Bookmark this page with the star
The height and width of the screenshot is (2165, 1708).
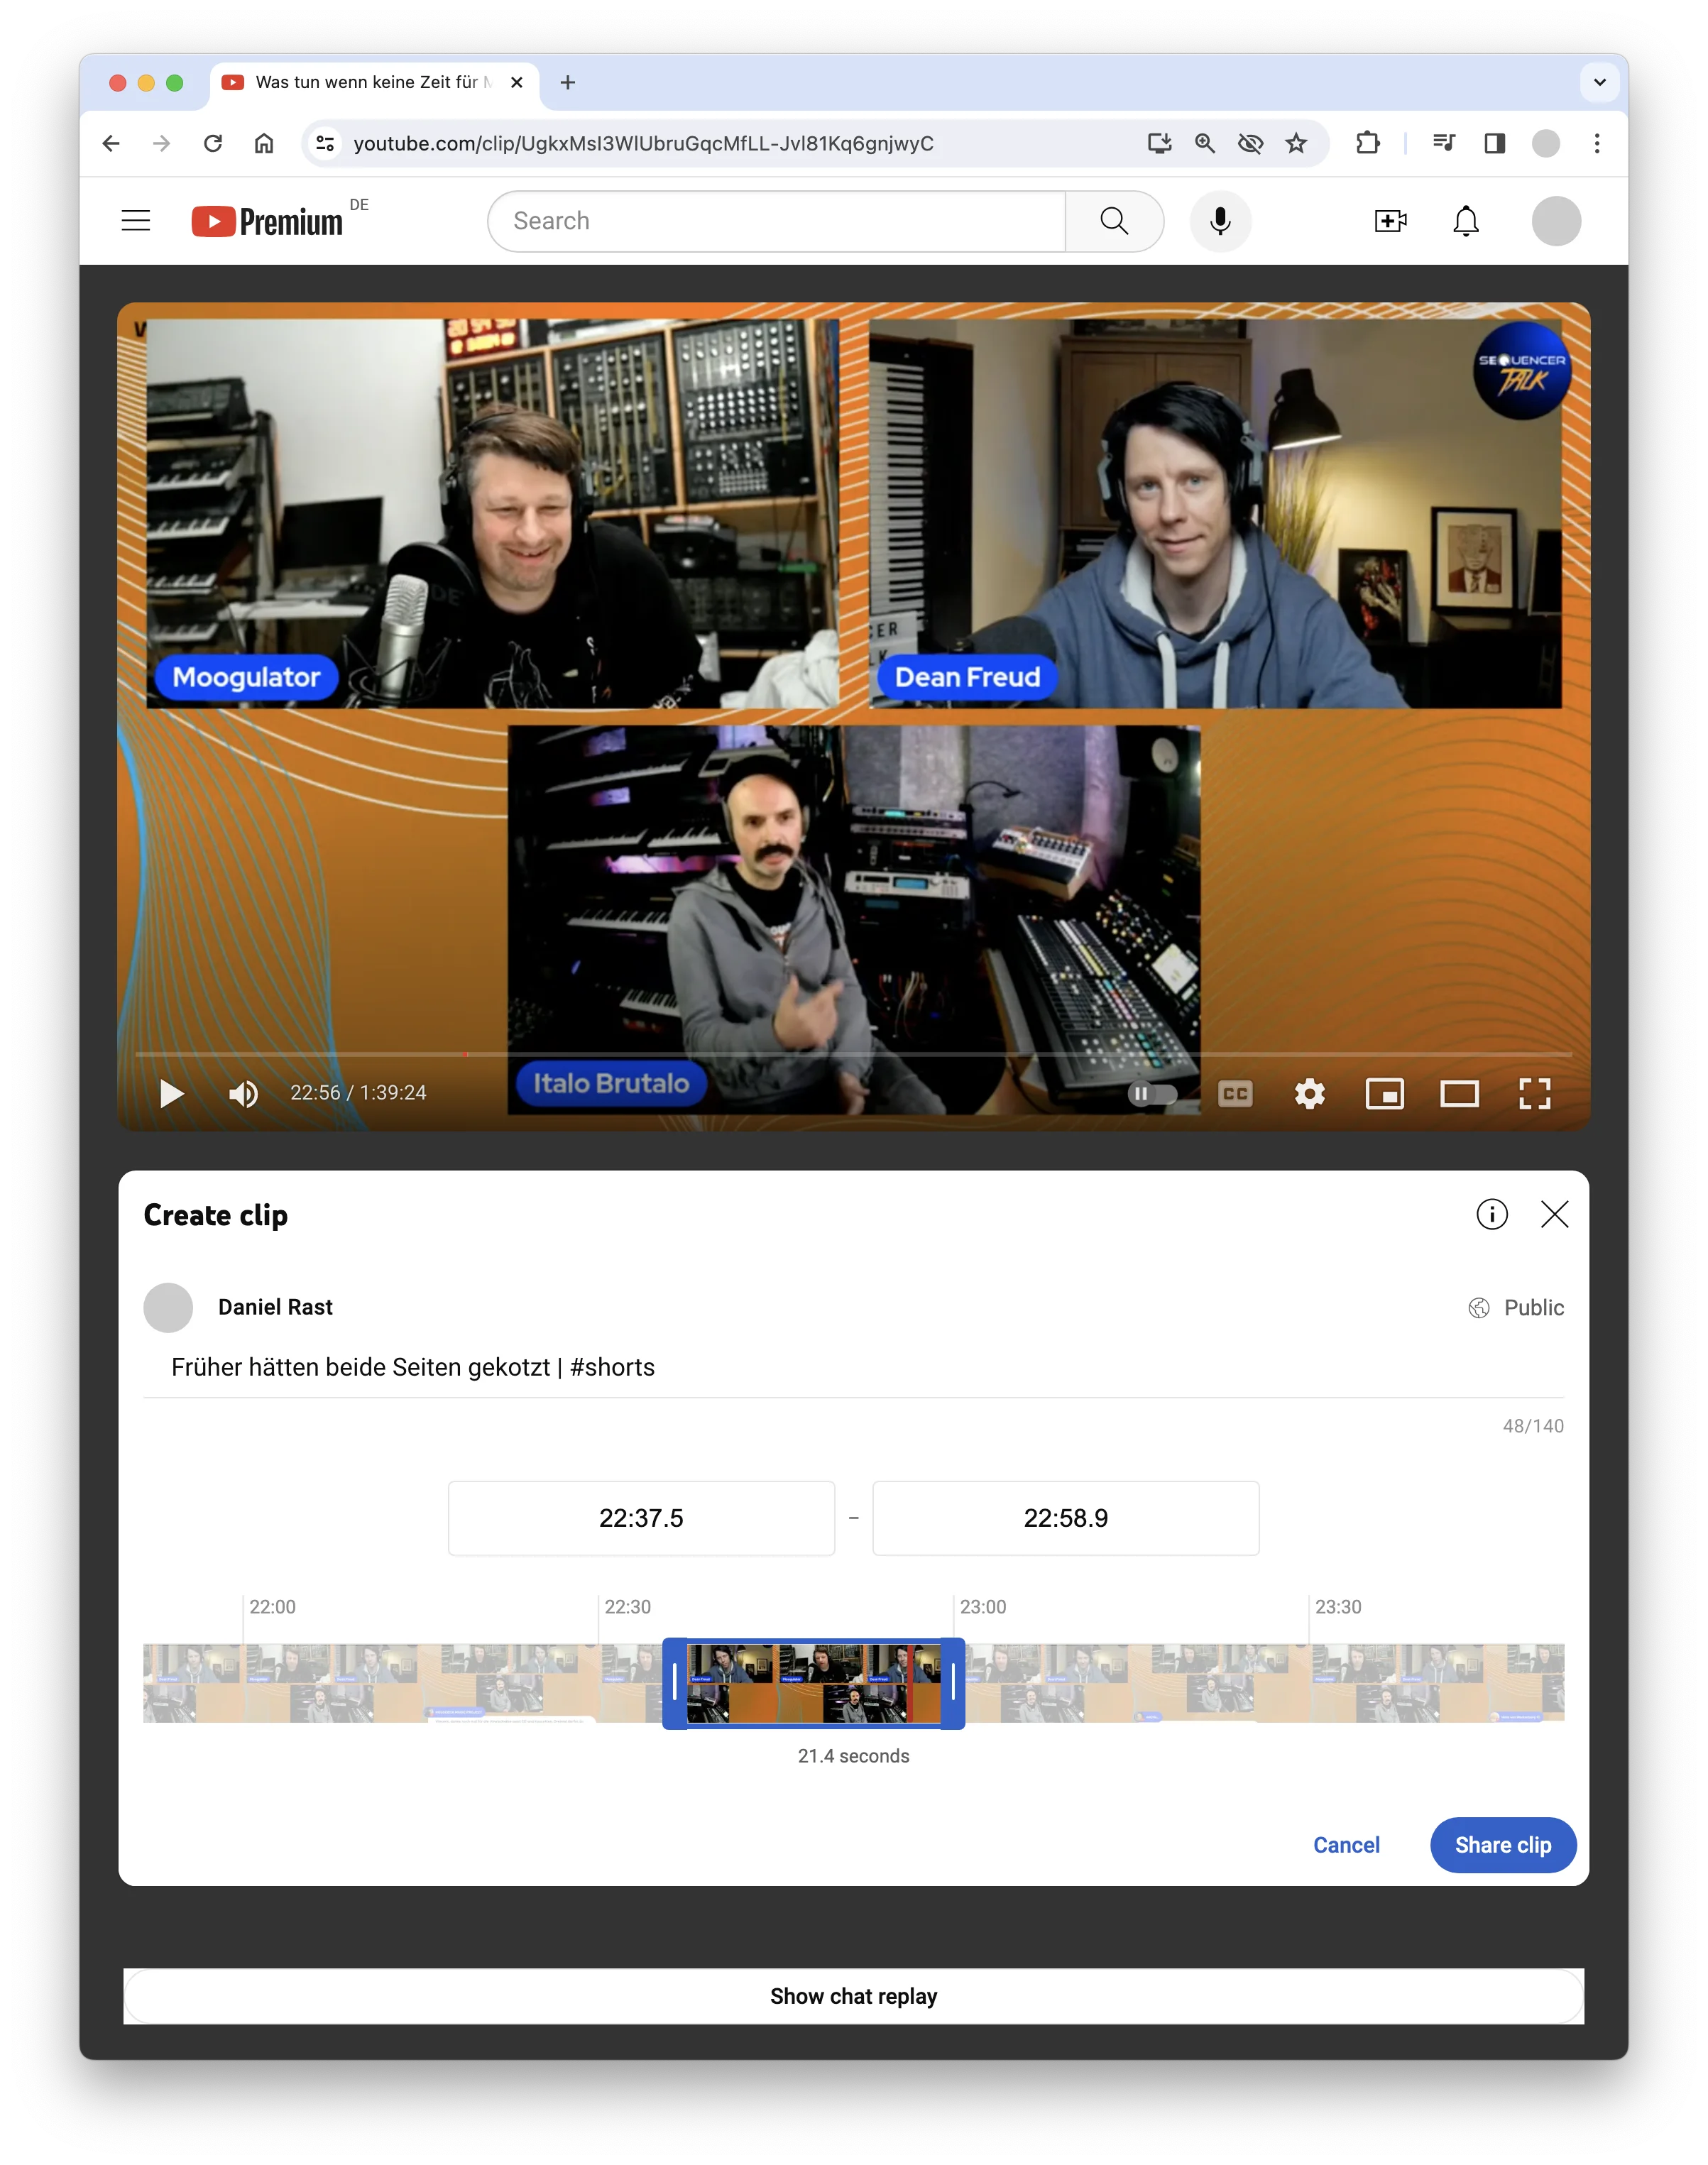pyautogui.click(x=1296, y=143)
